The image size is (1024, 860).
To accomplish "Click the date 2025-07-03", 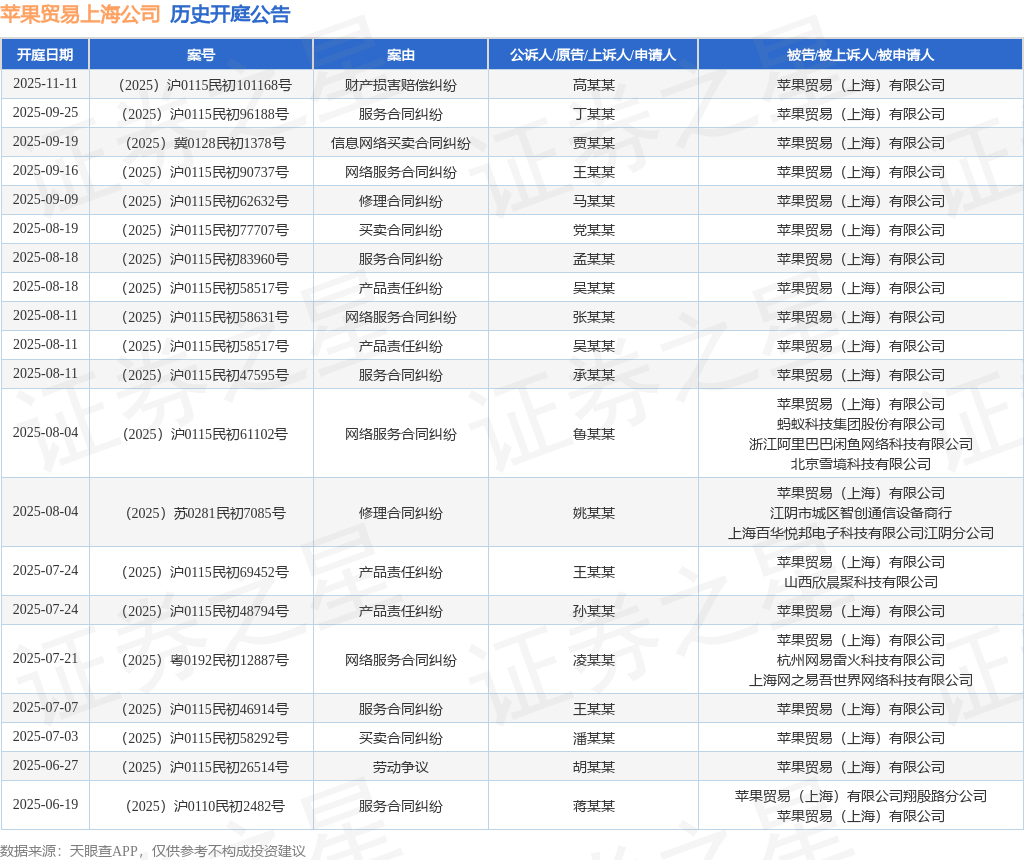I will point(45,737).
